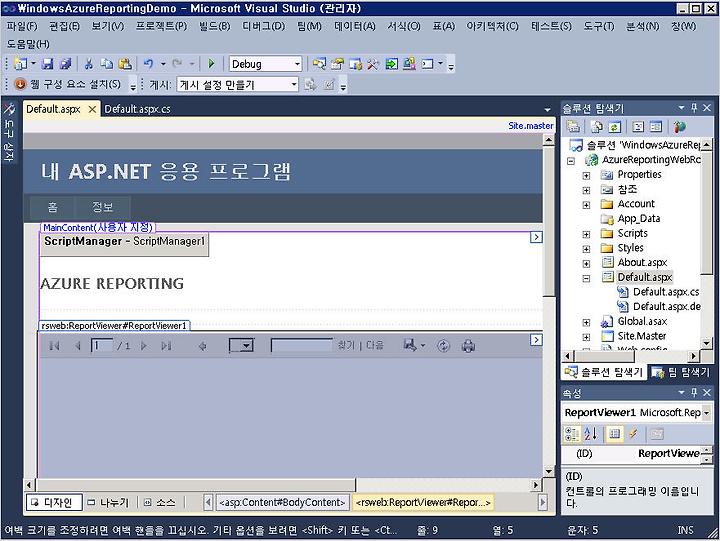Open ScriptManager smart tag arrow
The height and width of the screenshot is (541, 720).
point(536,237)
